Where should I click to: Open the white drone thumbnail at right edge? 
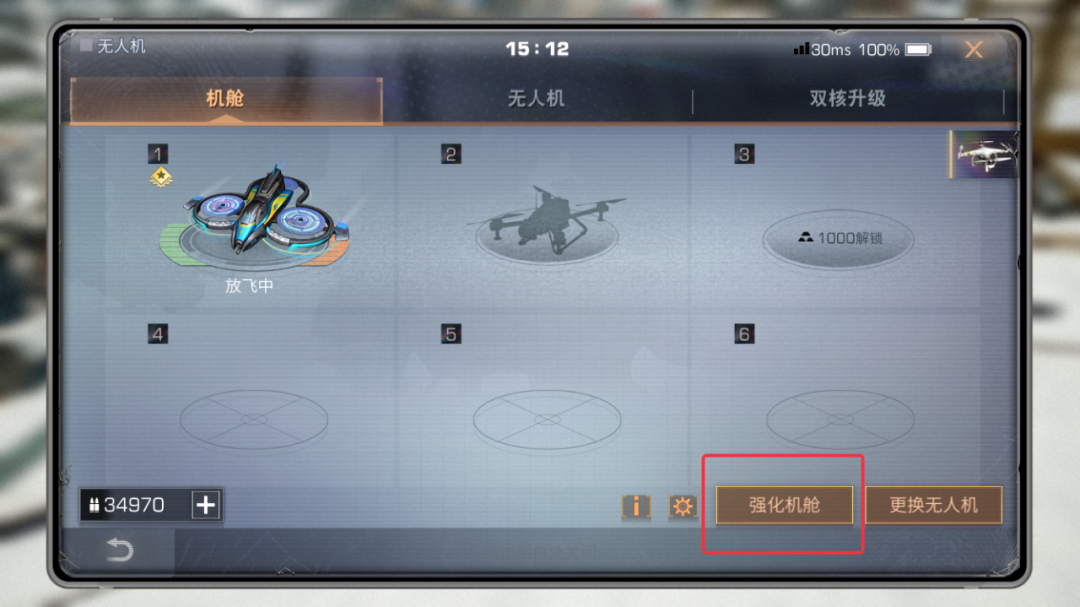(x=985, y=154)
